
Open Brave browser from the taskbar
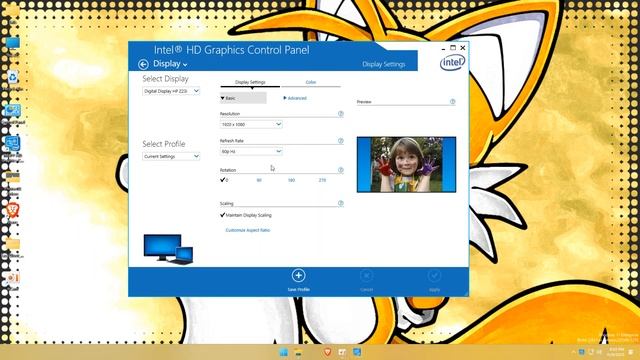click(x=327, y=352)
